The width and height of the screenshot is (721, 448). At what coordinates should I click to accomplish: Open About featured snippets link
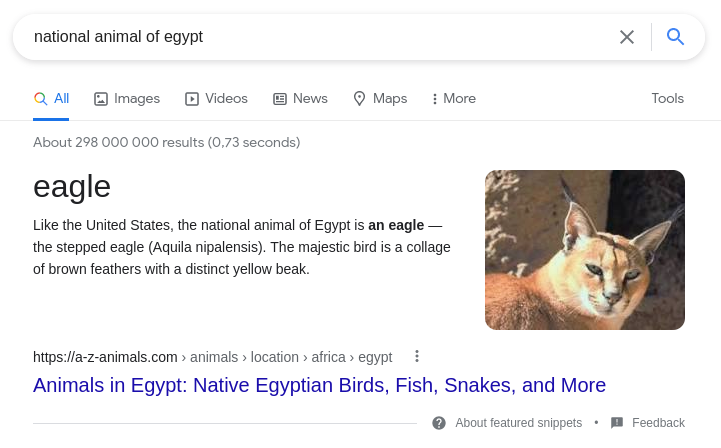click(519, 423)
